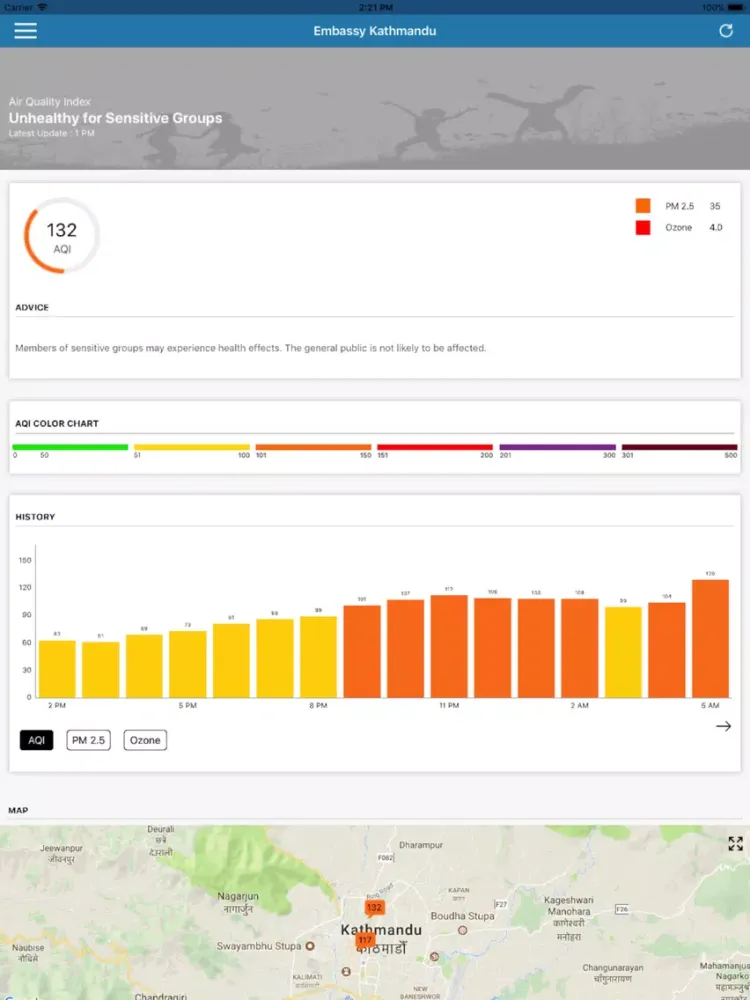Click the 'Latest Update : 1 PM' text
Image resolution: width=750 pixels, height=1000 pixels.
point(52,133)
